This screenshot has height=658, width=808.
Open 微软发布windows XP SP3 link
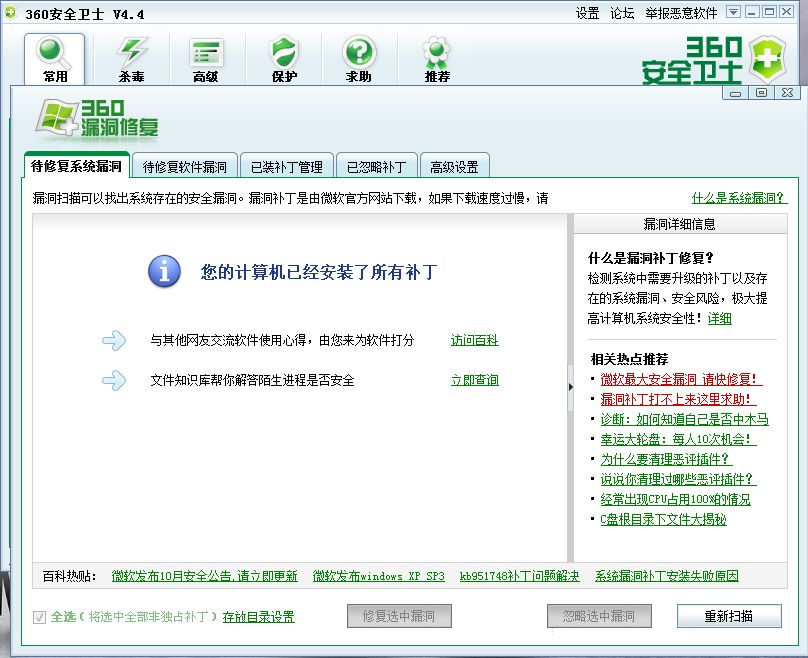click(378, 576)
